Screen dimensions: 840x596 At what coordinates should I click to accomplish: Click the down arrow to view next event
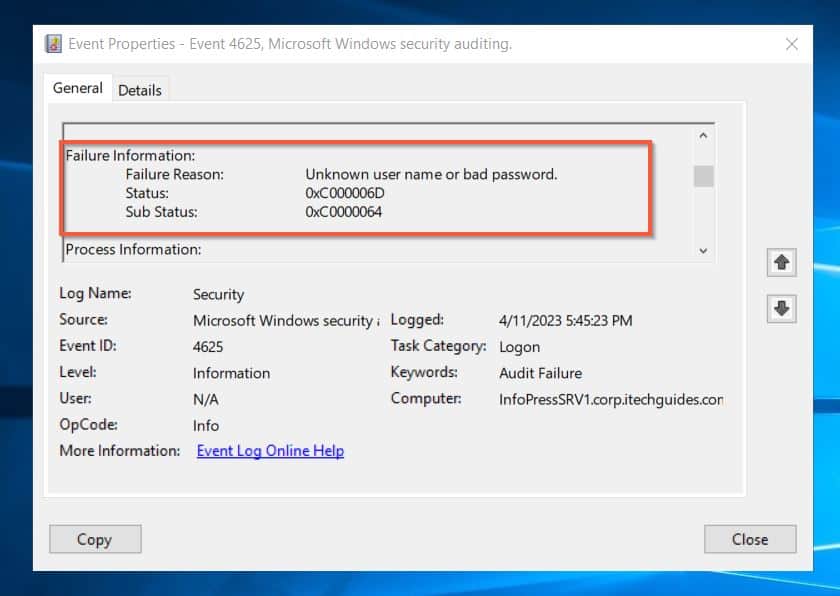click(780, 309)
